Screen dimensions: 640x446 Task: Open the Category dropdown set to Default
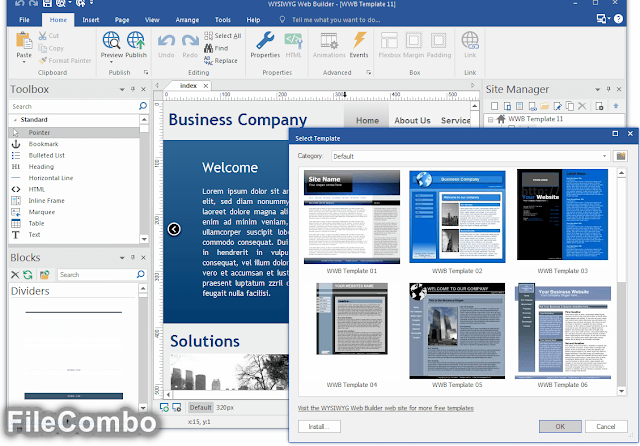[471, 156]
